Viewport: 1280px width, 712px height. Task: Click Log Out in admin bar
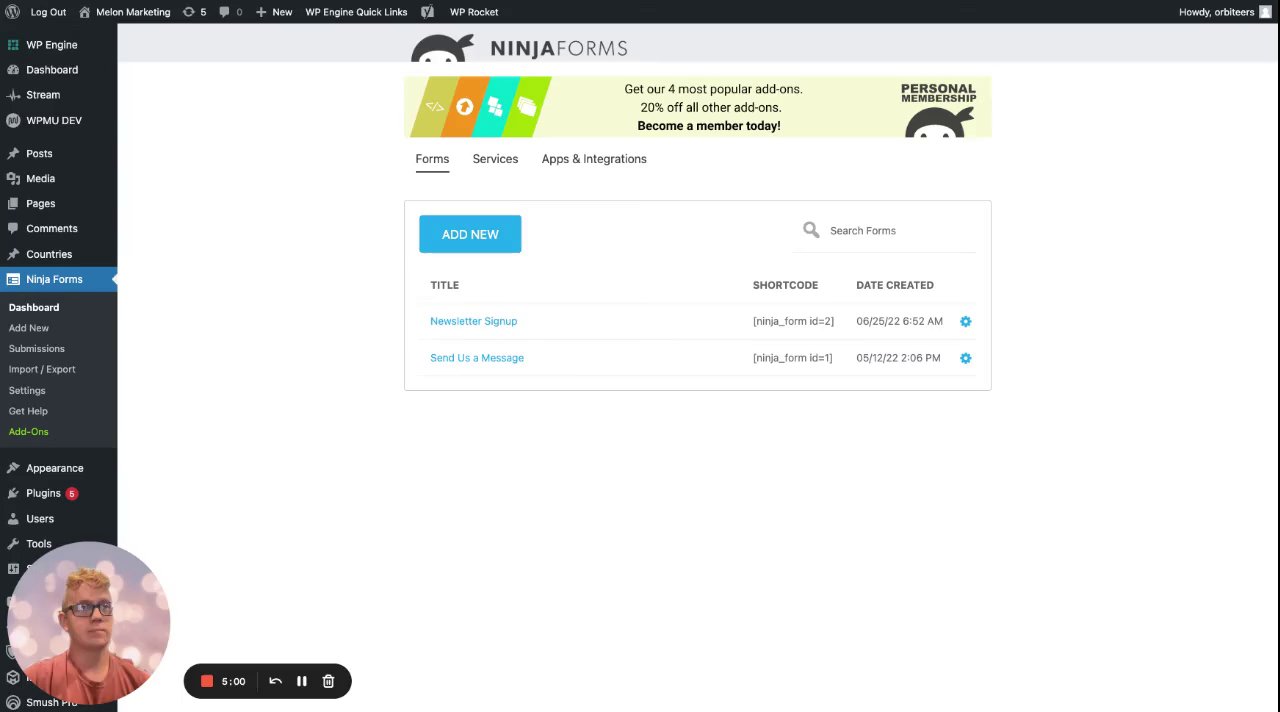click(x=48, y=12)
